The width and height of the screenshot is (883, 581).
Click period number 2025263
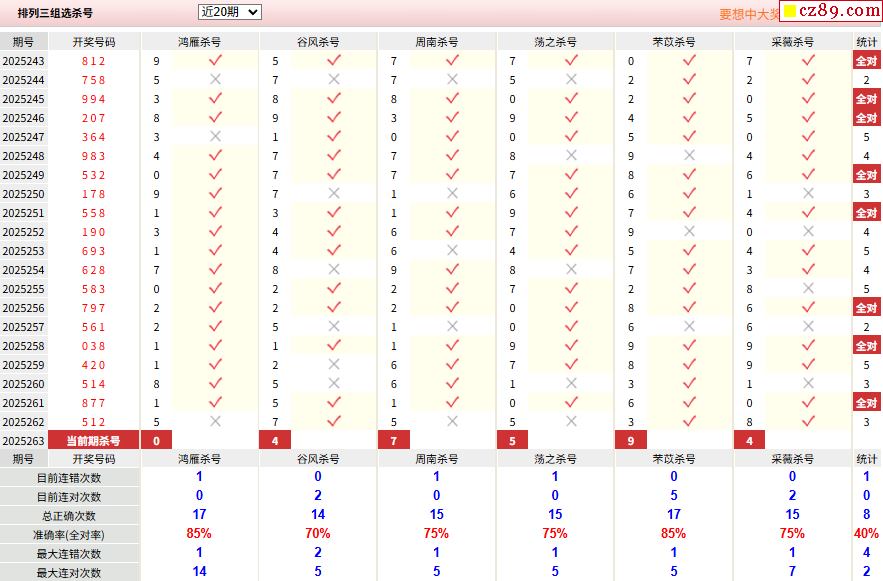pyautogui.click(x=24, y=440)
